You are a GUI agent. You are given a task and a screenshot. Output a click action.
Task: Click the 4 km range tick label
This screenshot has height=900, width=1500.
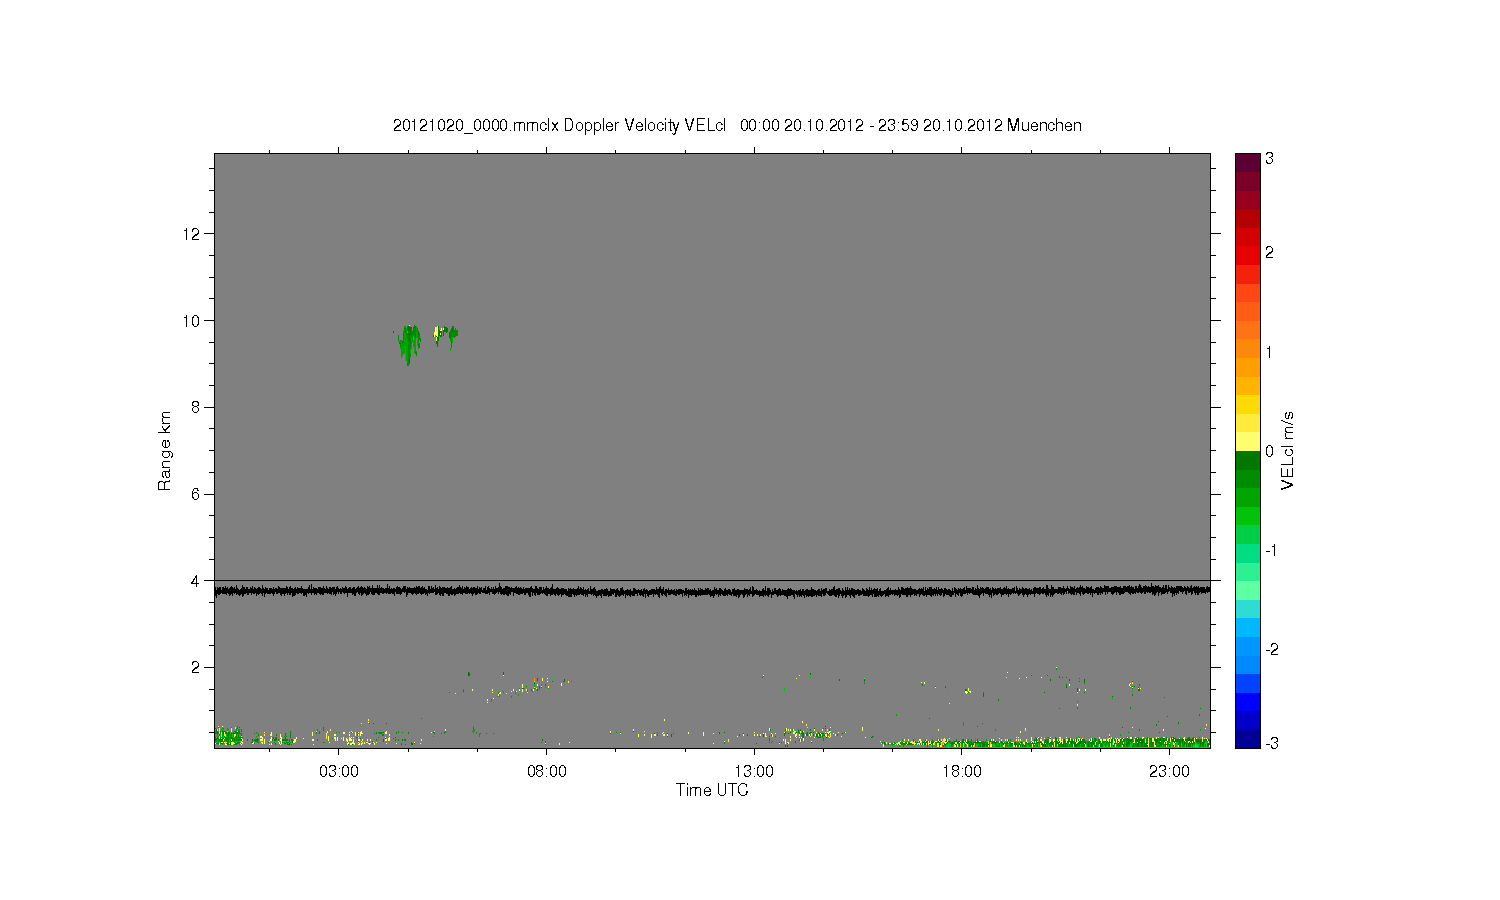[196, 581]
